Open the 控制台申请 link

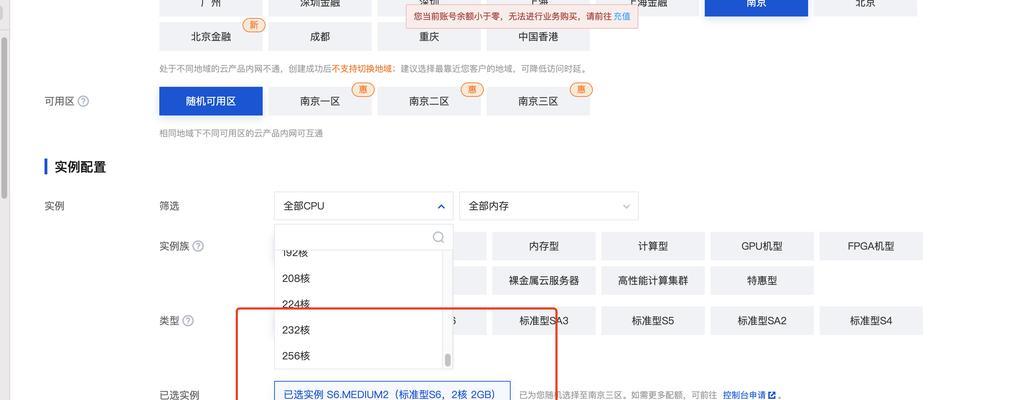pos(744,395)
